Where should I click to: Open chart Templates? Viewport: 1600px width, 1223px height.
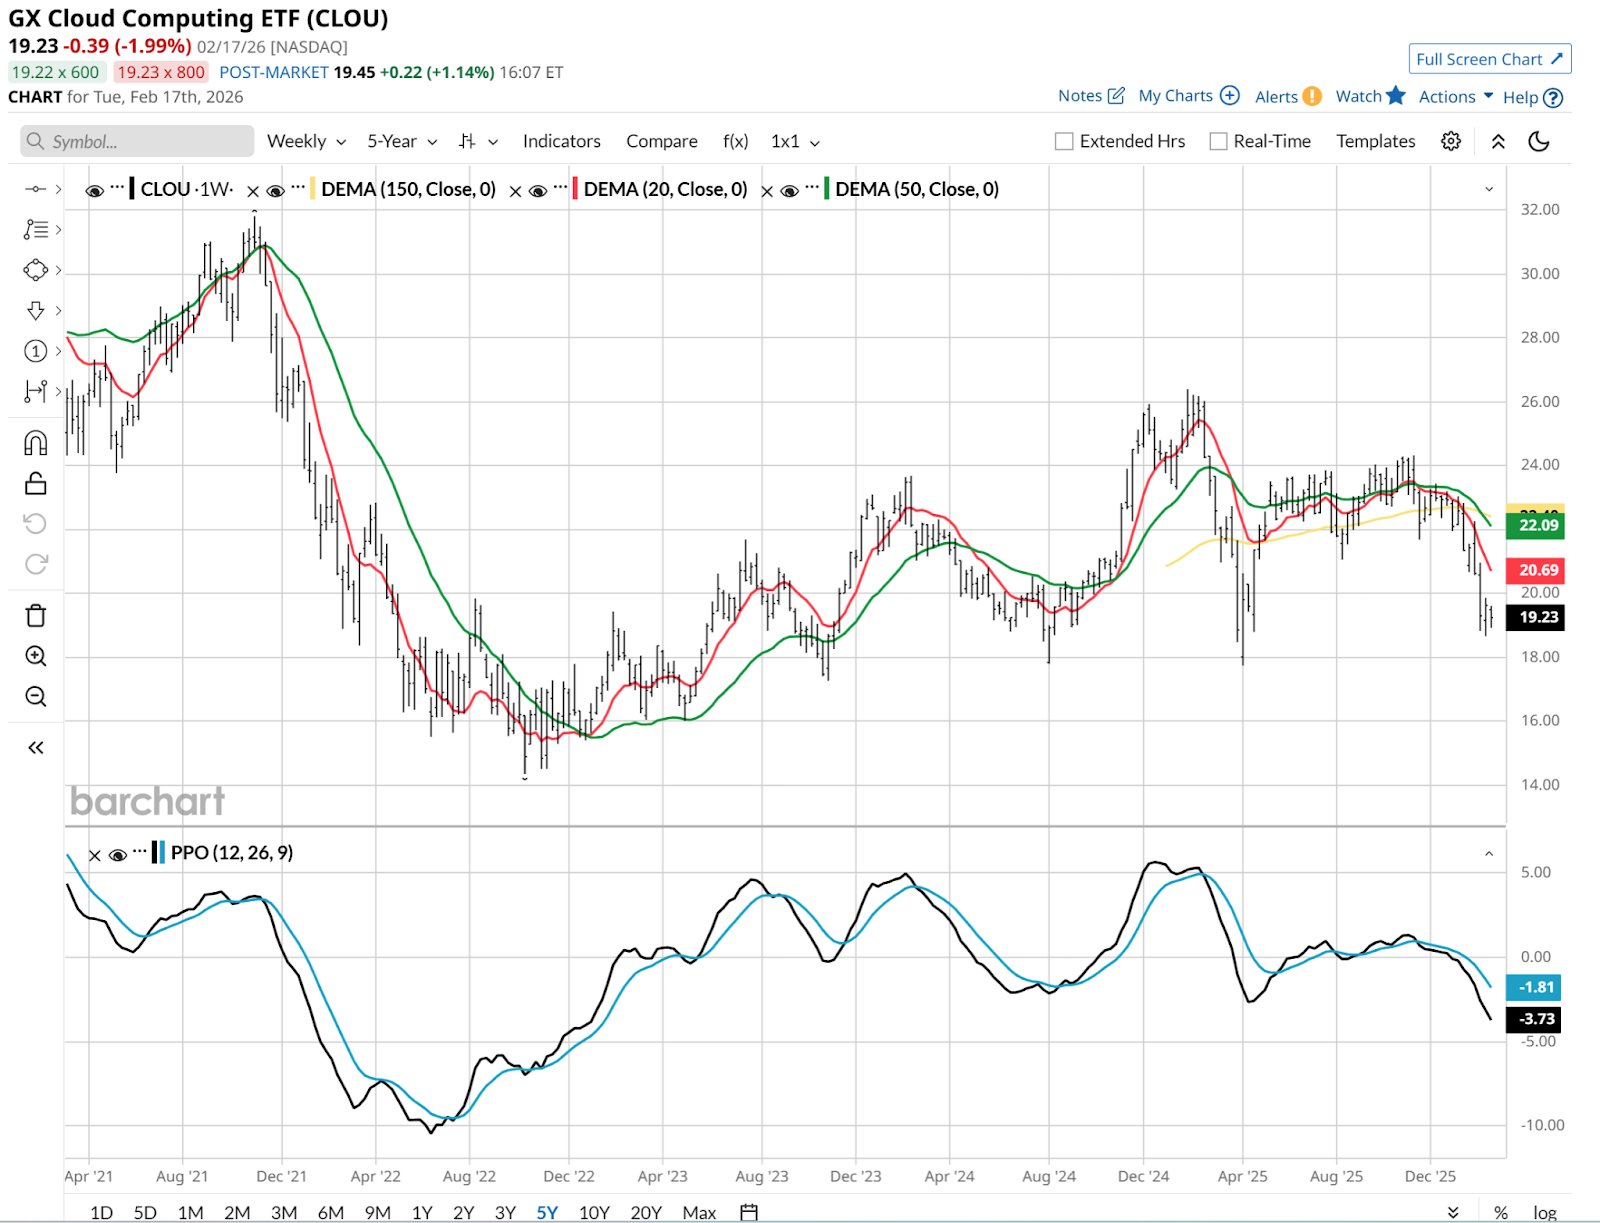1375,141
